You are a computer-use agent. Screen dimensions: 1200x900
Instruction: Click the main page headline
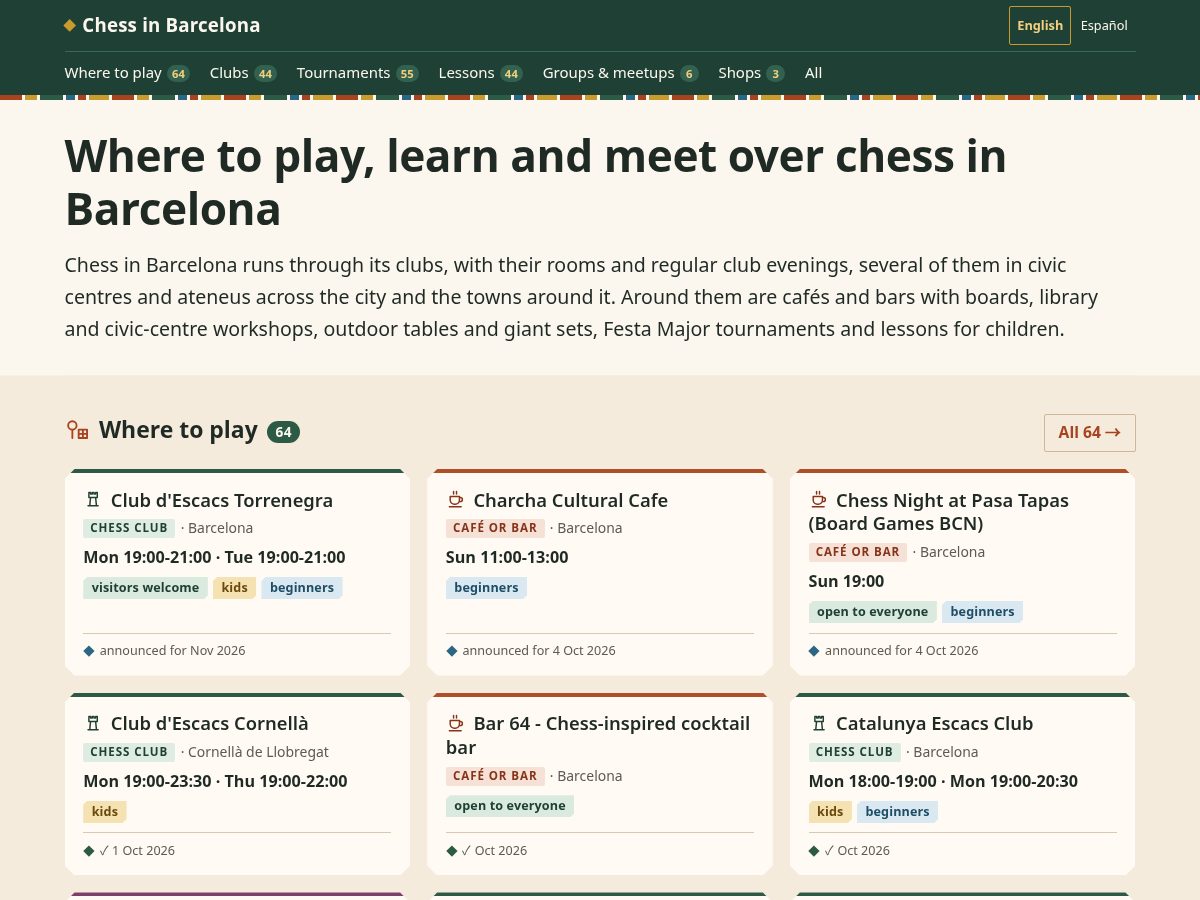point(536,183)
